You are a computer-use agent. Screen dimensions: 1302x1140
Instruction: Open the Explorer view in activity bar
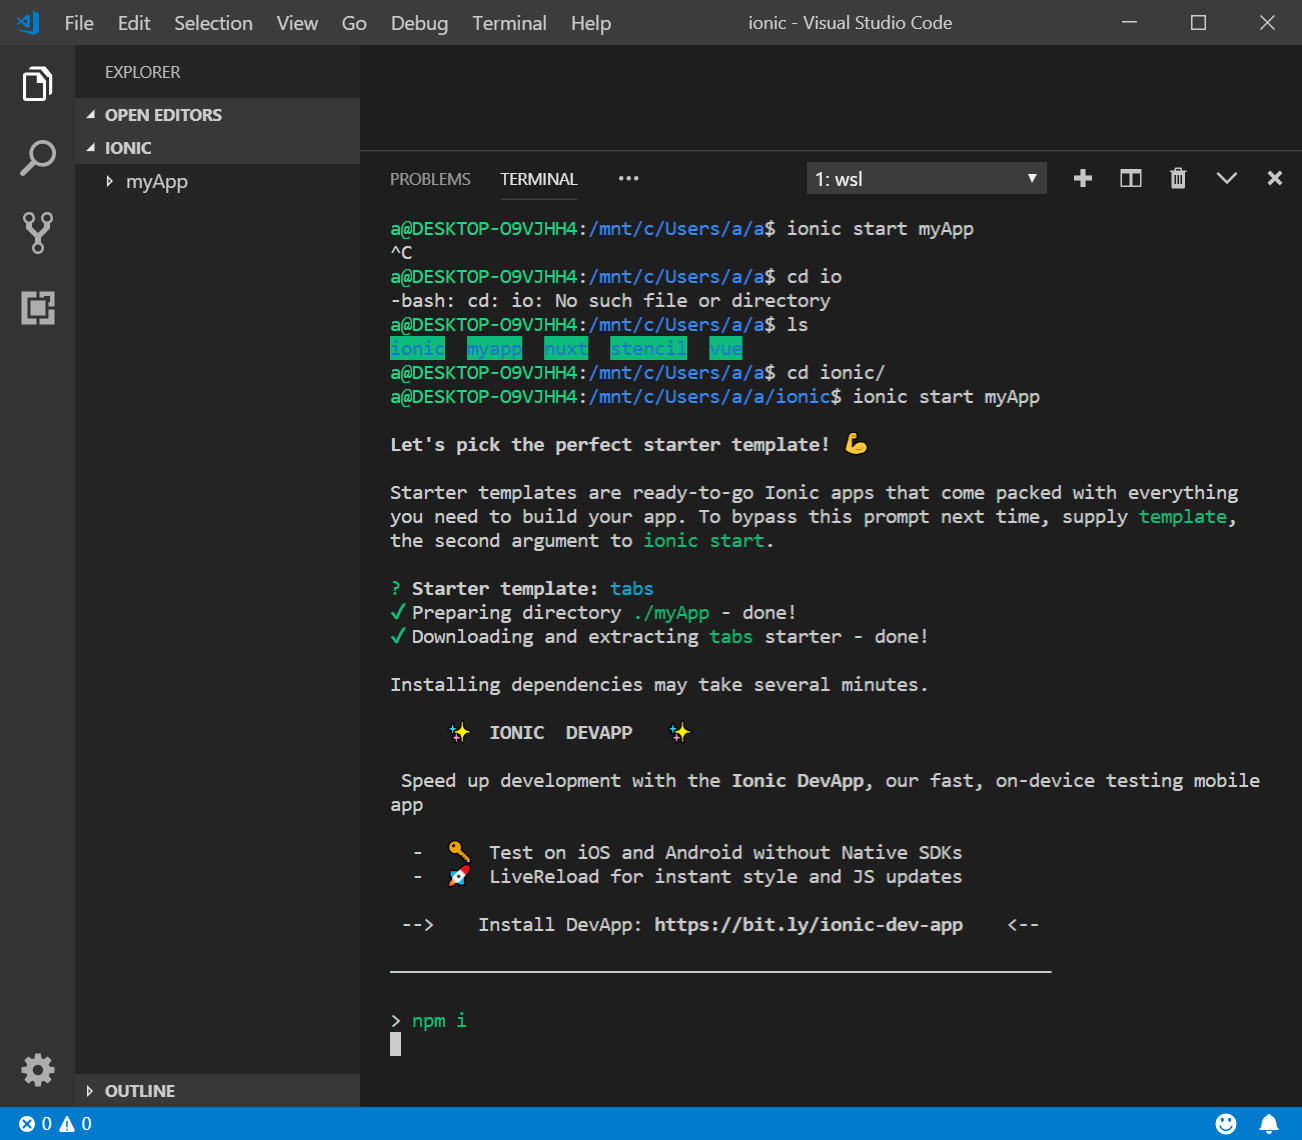[x=38, y=84]
